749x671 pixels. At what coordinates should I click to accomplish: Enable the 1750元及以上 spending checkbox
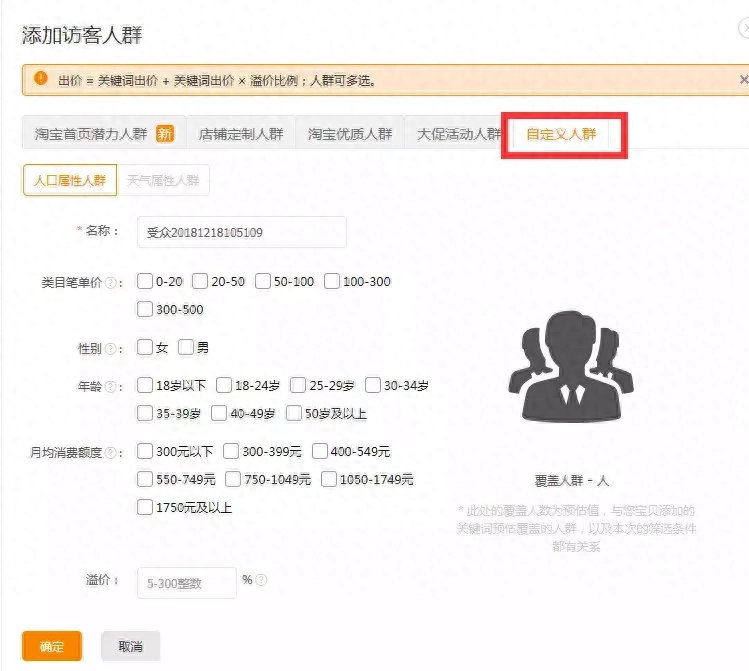click(145, 507)
